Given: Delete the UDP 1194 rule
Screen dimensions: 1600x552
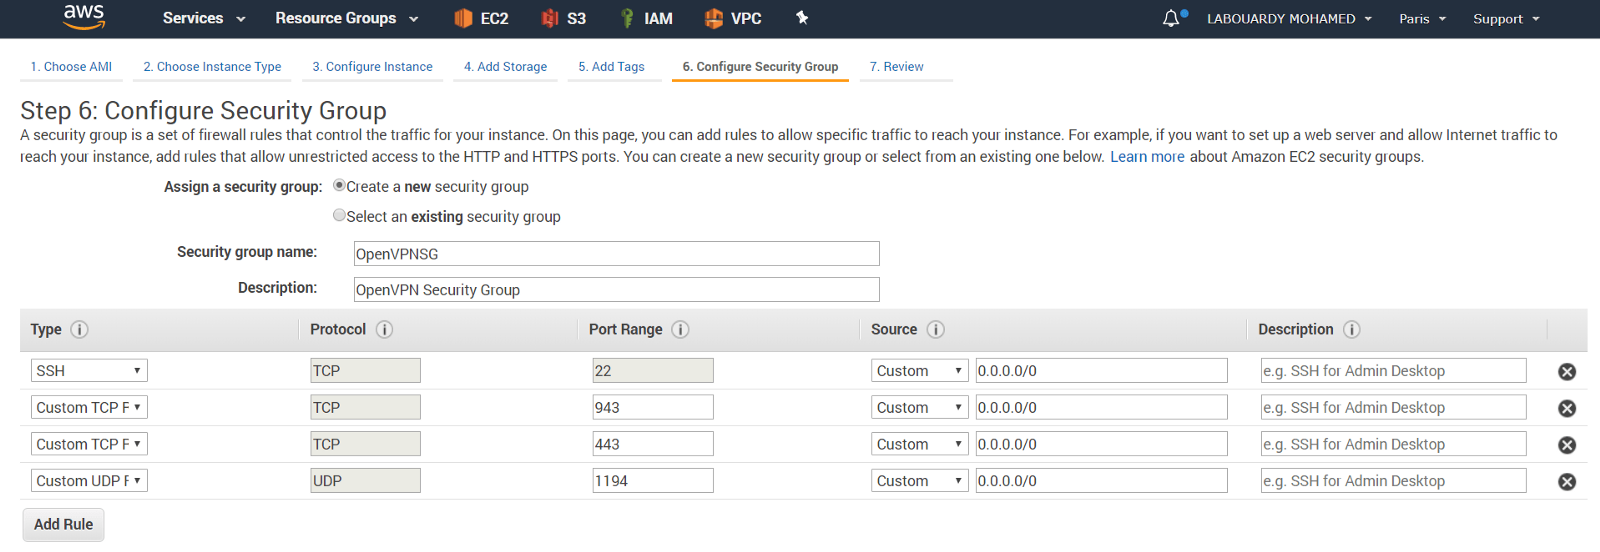Looking at the screenshot, I should click(x=1567, y=482).
